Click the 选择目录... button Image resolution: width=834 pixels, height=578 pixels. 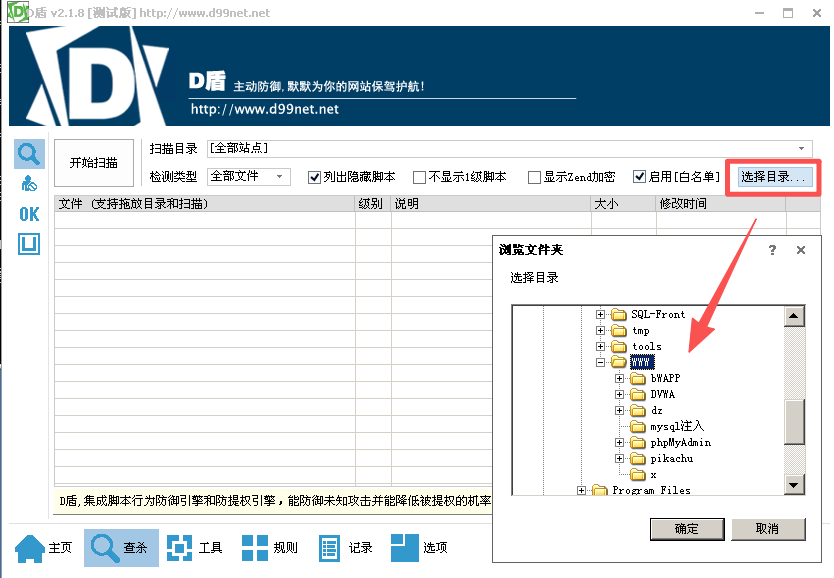tap(774, 177)
